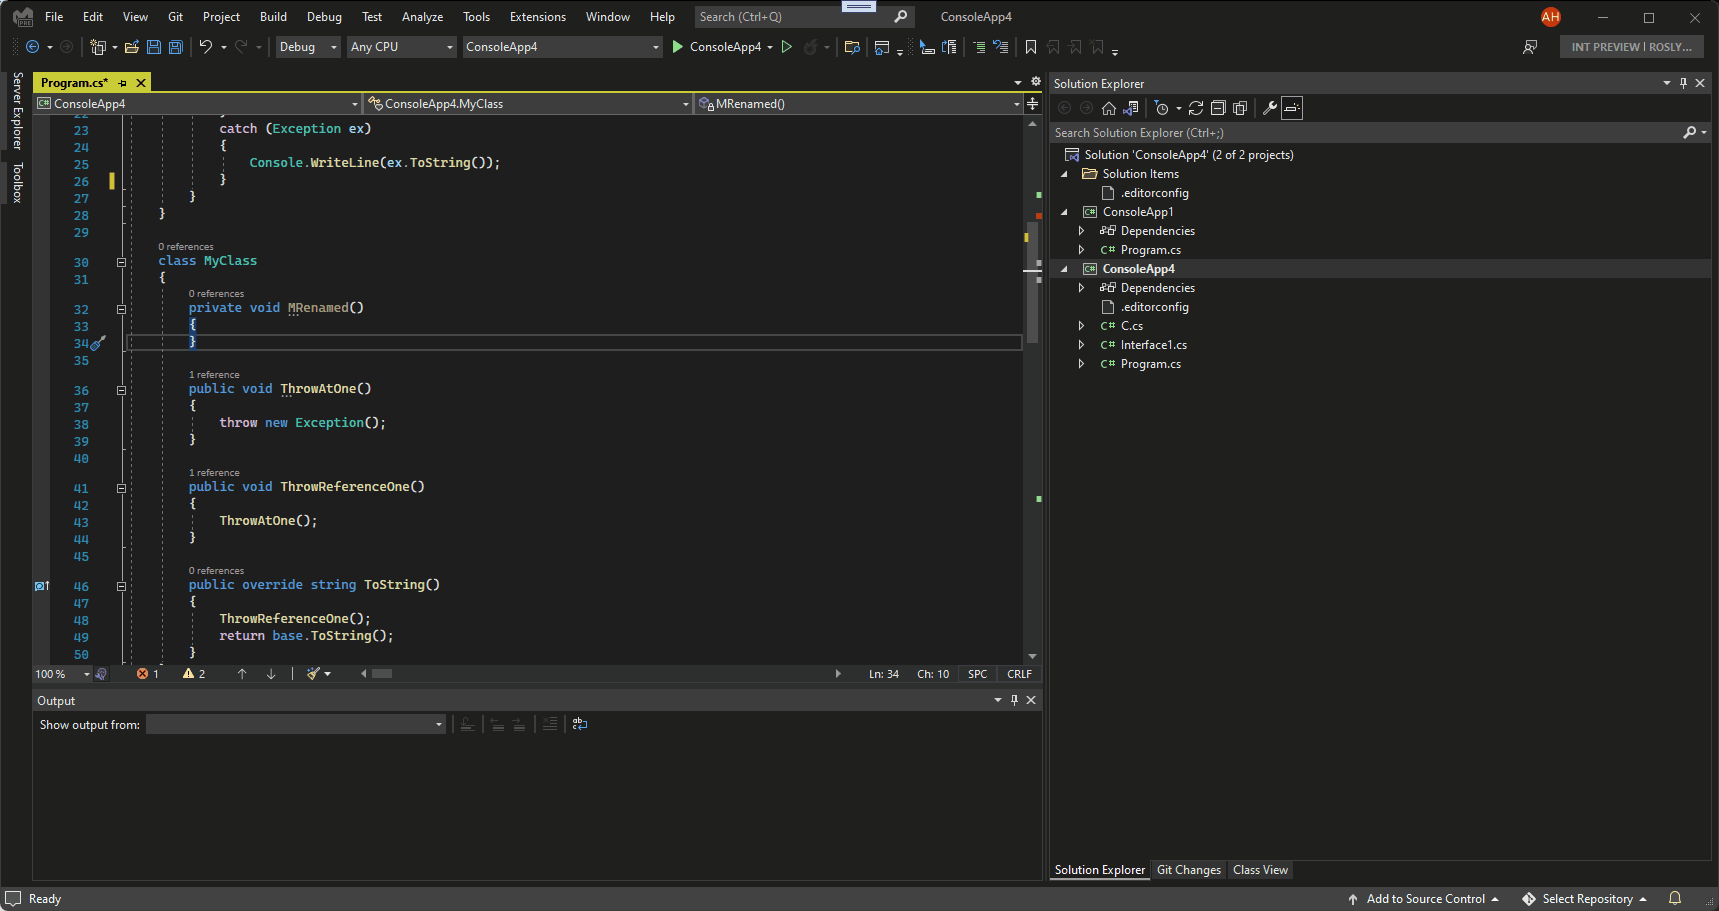Click the Home icon in Solution Explorer
The width and height of the screenshot is (1719, 911).
1109,108
